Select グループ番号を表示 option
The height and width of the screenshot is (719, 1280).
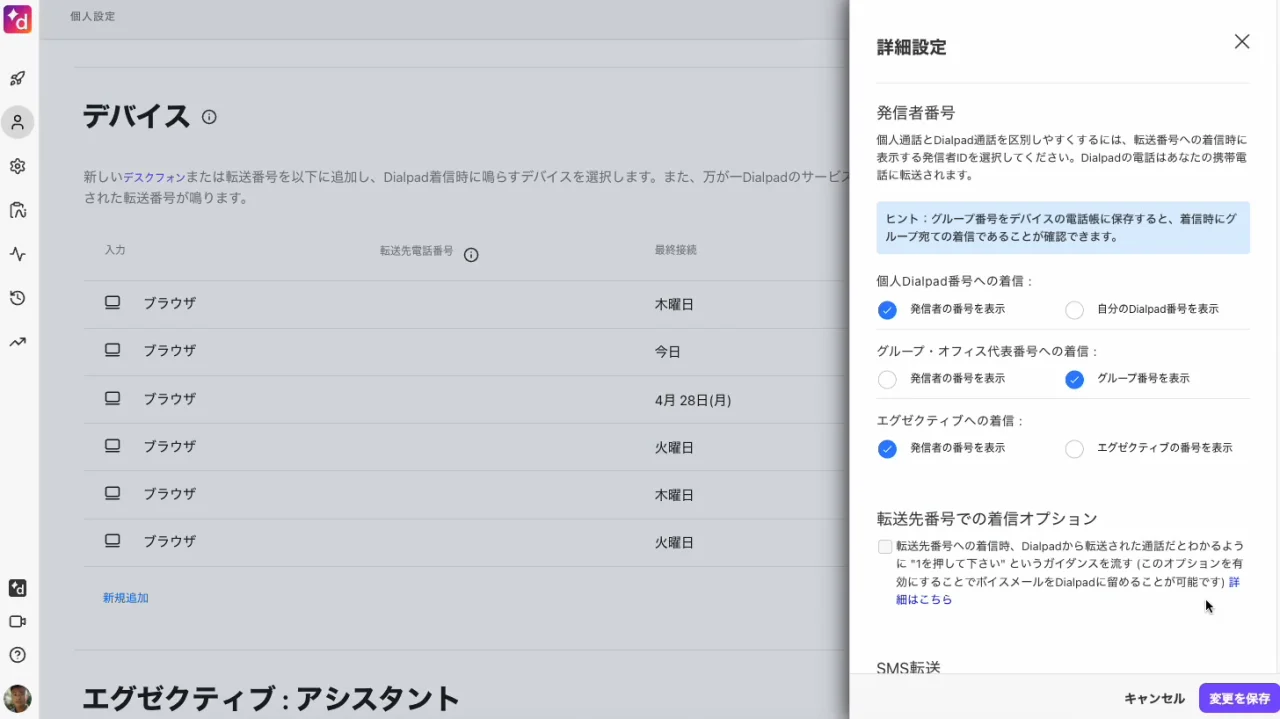(x=1074, y=379)
